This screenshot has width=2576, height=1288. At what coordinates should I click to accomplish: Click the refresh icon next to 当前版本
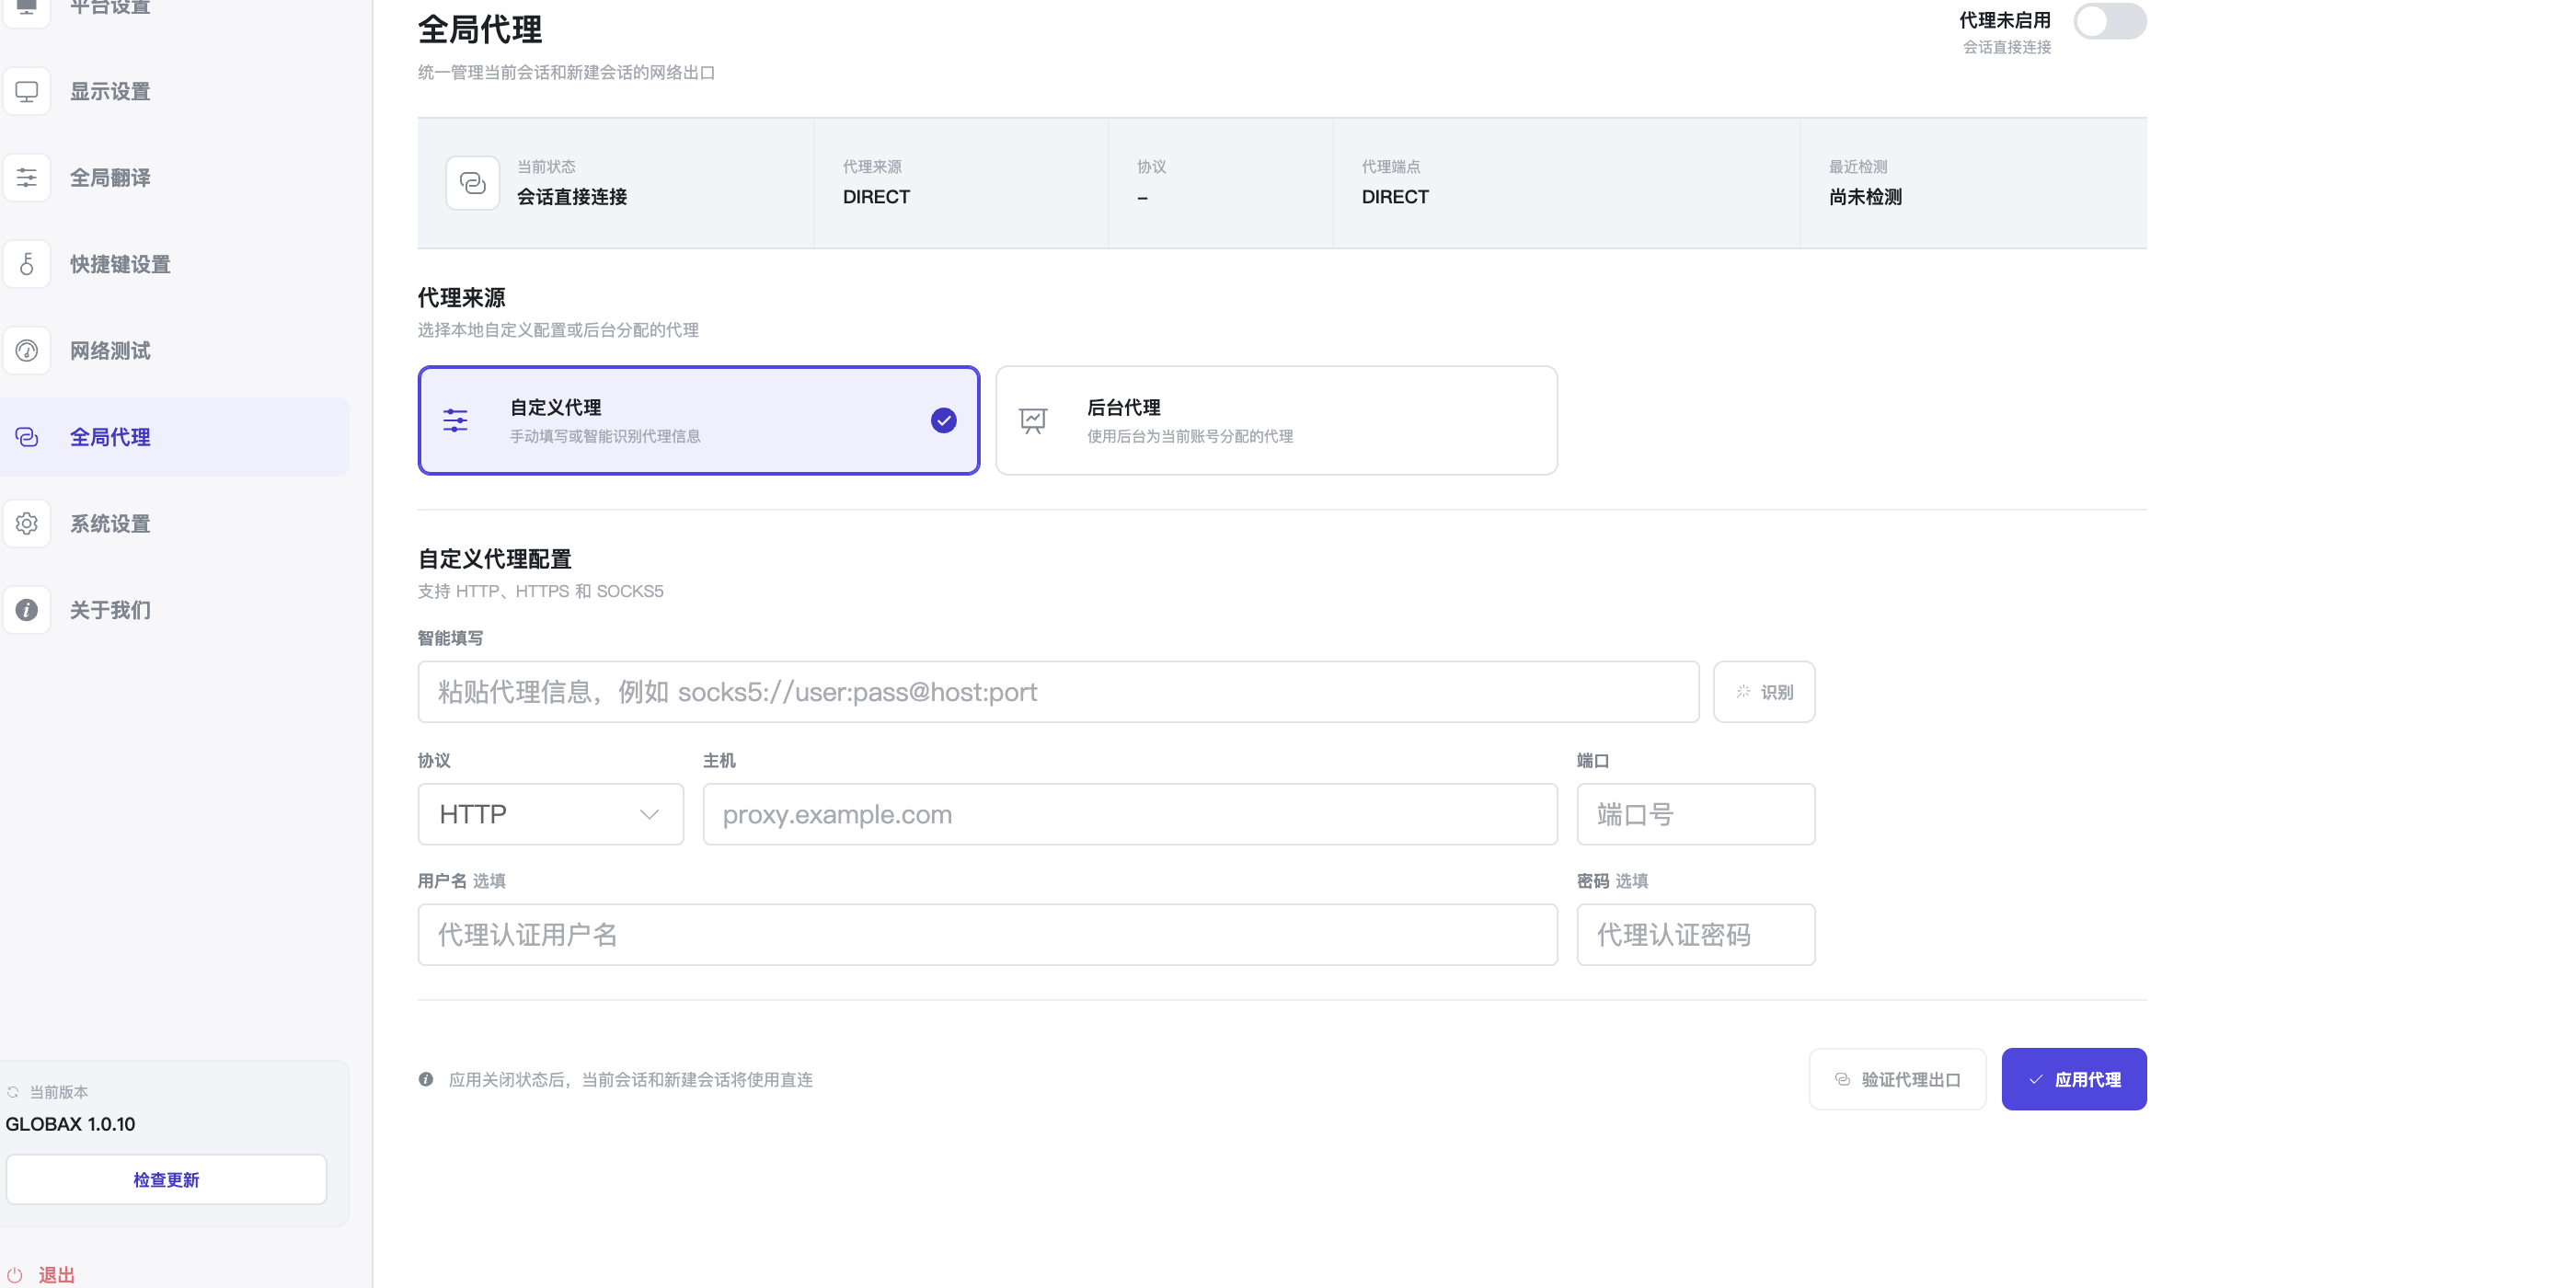(13, 1092)
